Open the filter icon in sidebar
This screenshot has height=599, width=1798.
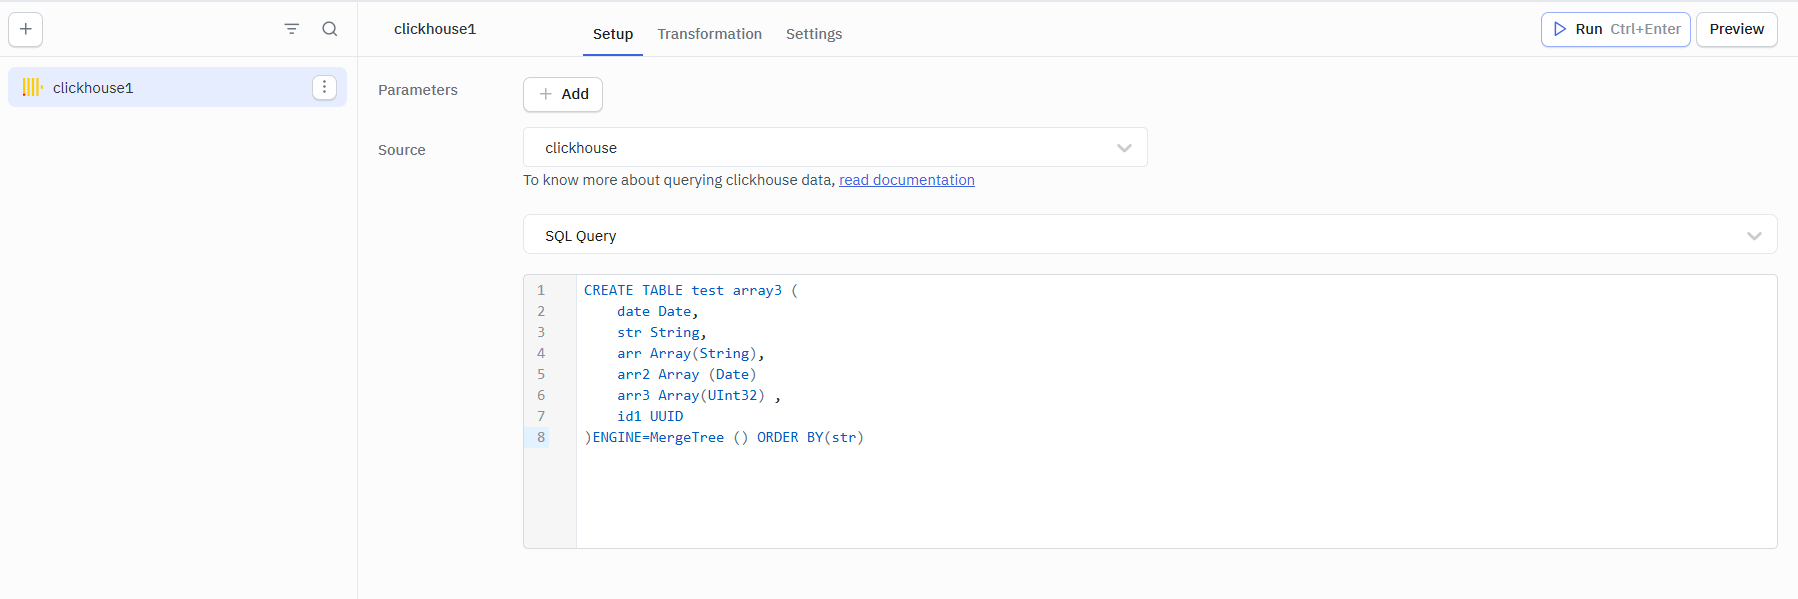[x=291, y=29]
